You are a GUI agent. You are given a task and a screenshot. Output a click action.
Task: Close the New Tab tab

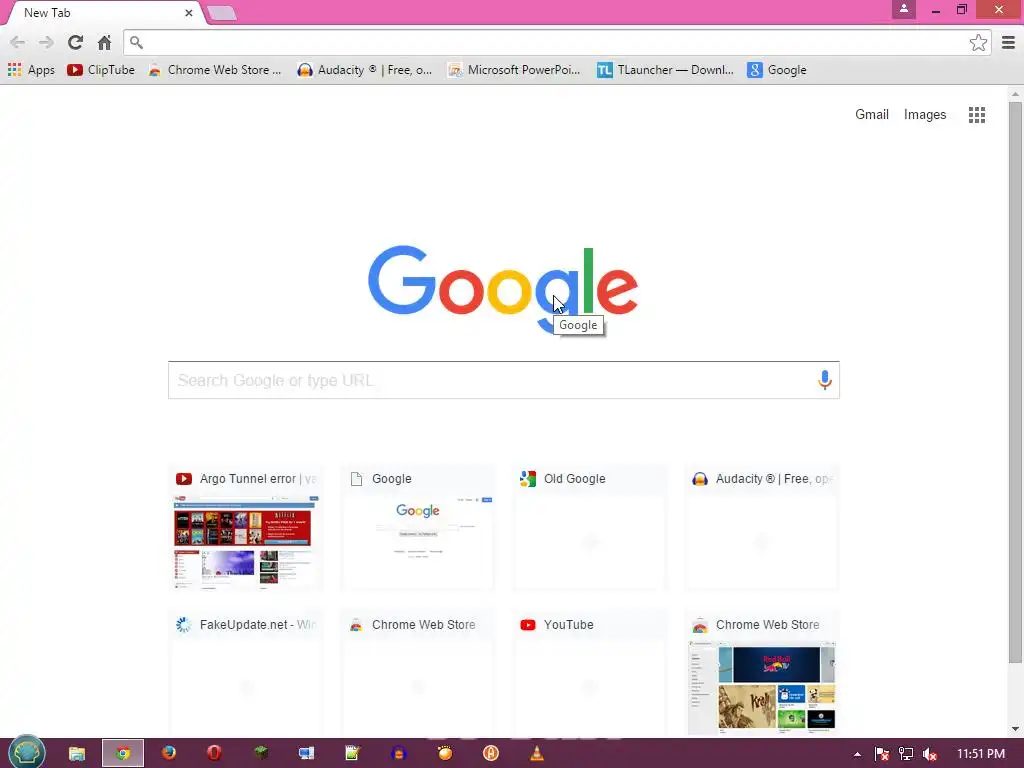click(189, 13)
